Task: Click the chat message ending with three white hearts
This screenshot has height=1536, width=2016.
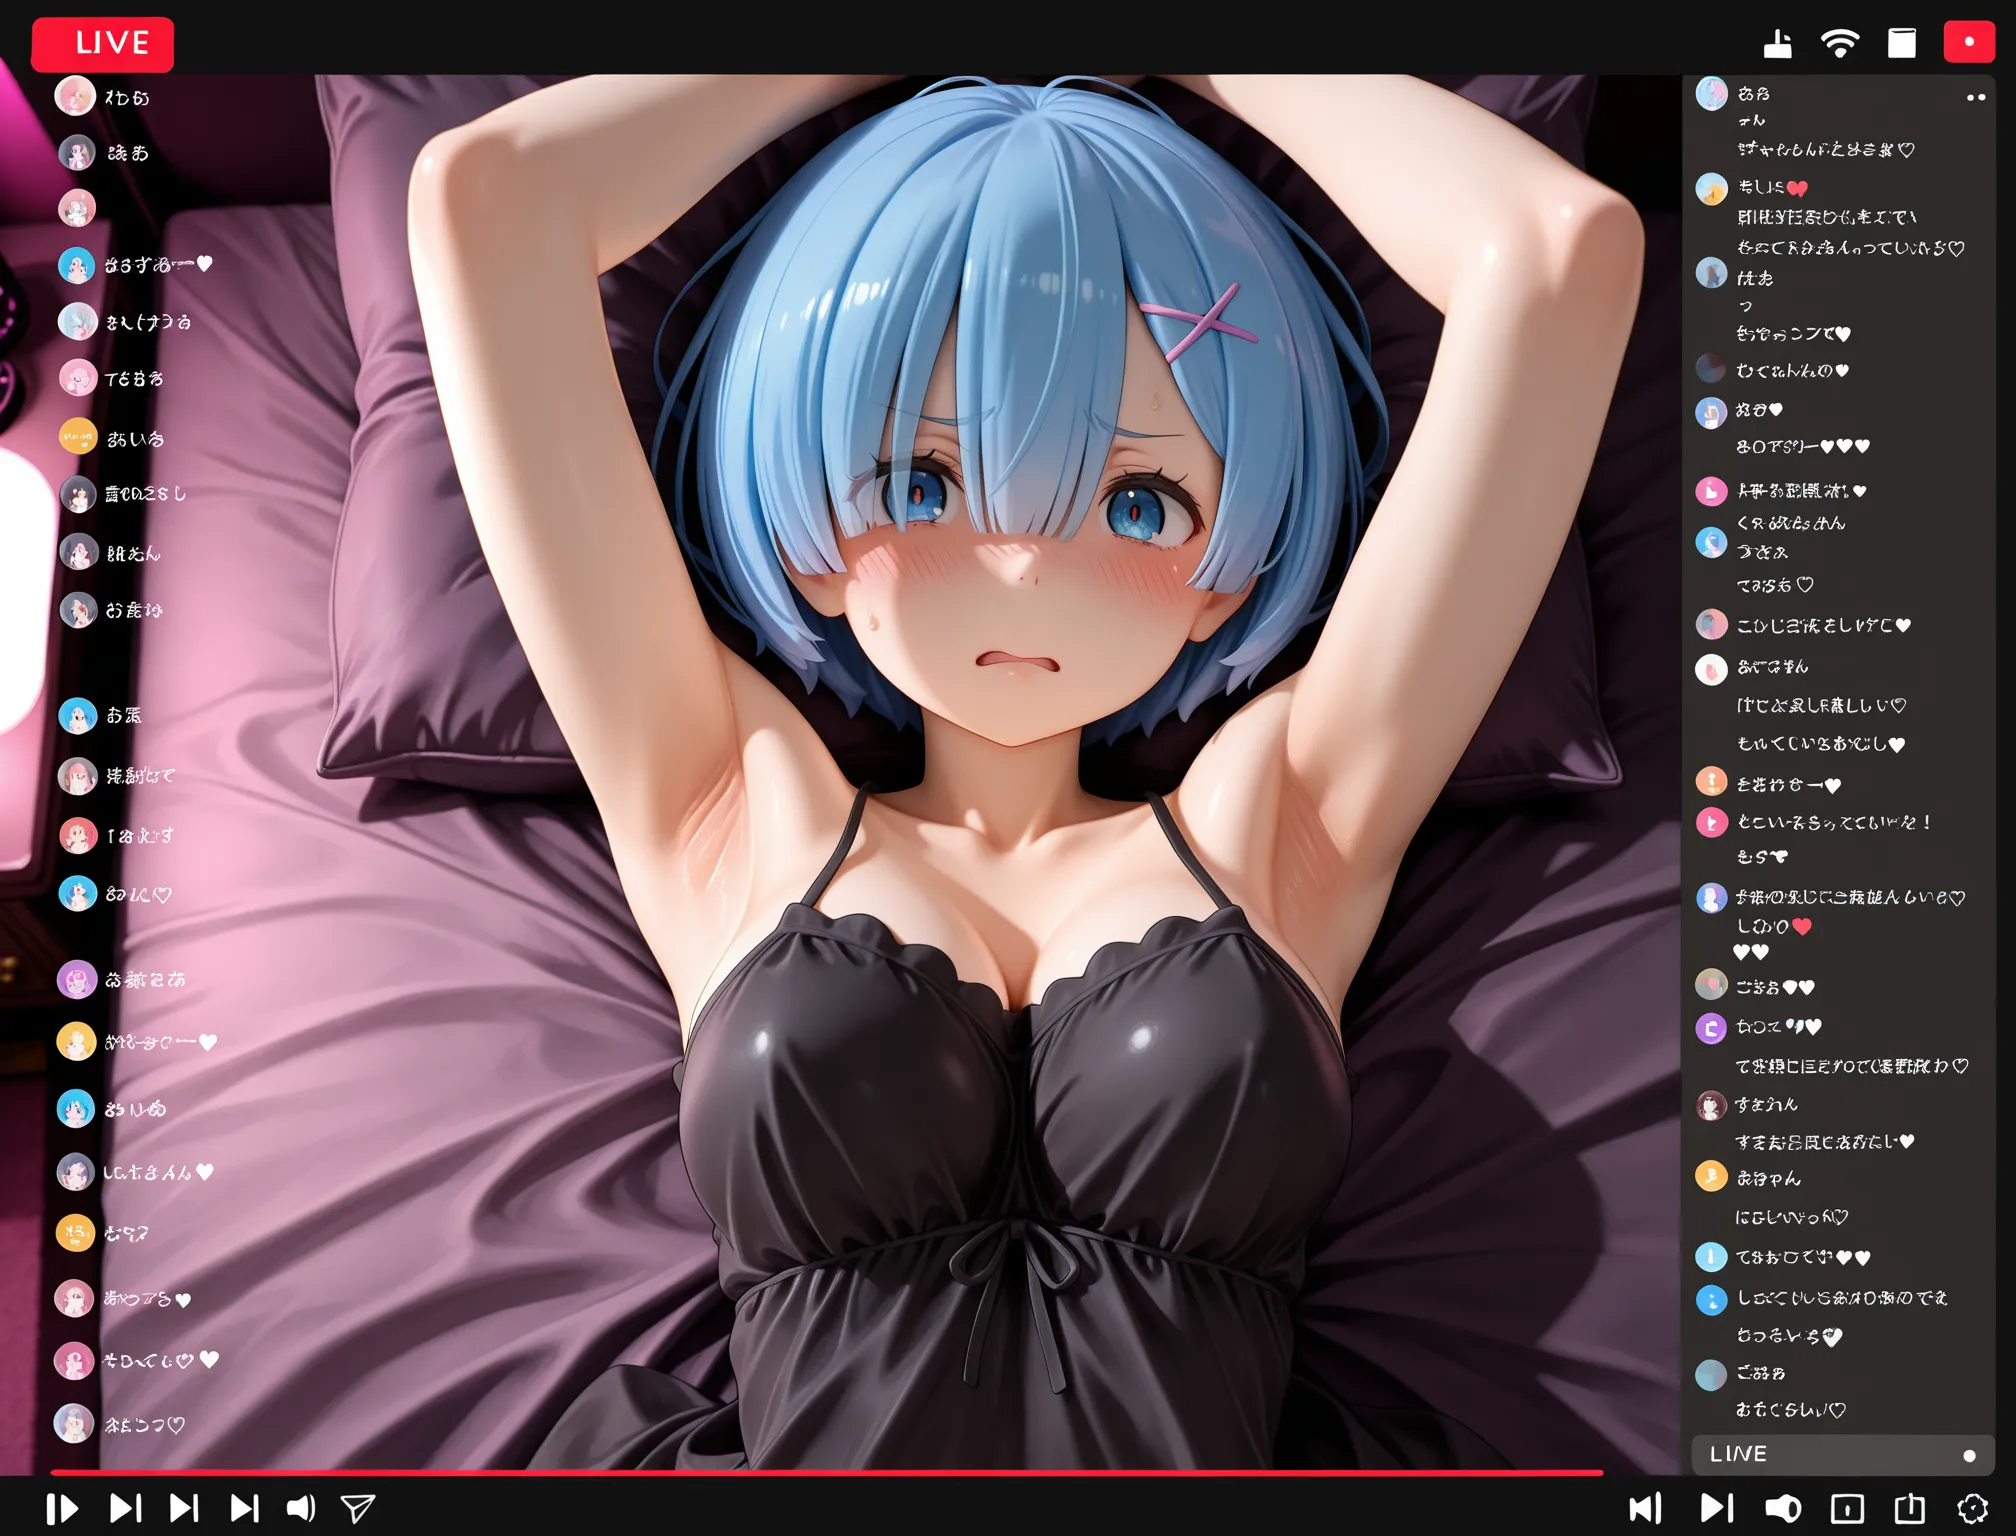Action: [x=1803, y=447]
